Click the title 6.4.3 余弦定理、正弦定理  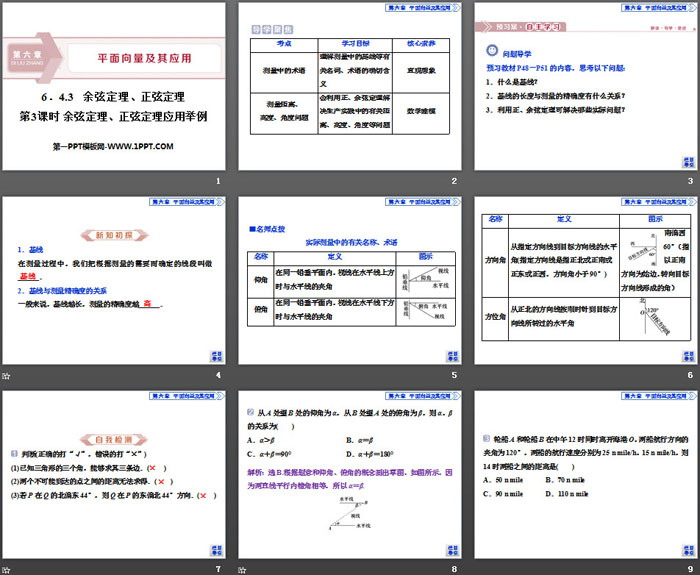(x=112, y=97)
